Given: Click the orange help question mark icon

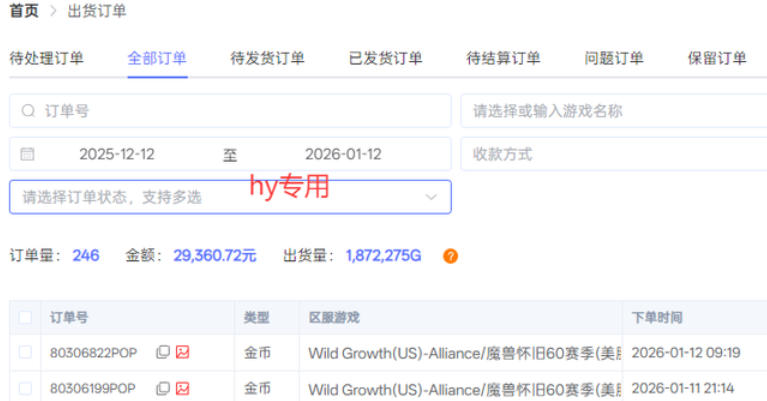Looking at the screenshot, I should pyautogui.click(x=451, y=256).
